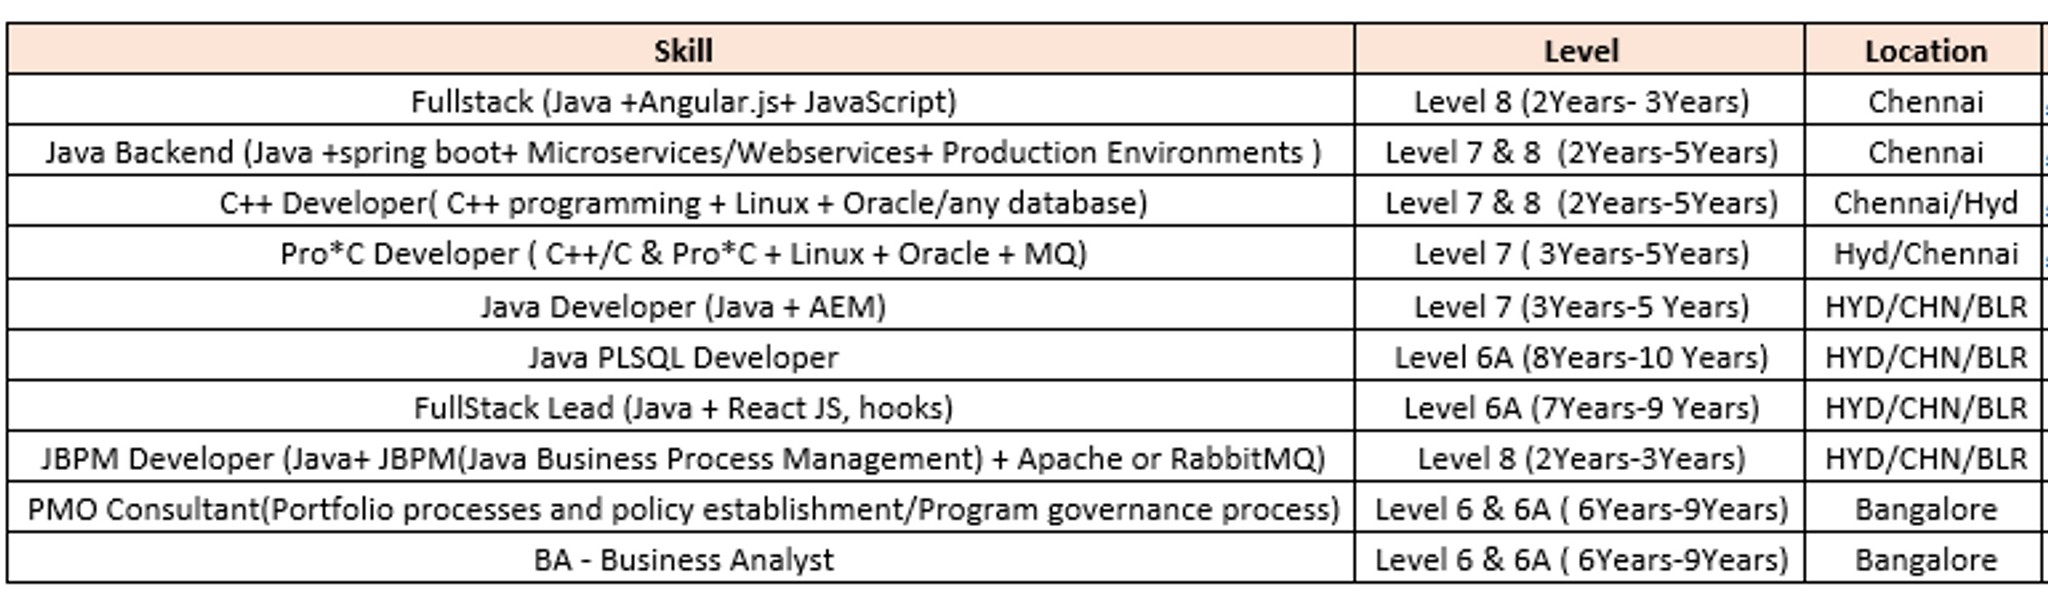The width and height of the screenshot is (2048, 597).
Task: Select the Java Backend skill cell
Action: pos(682,152)
